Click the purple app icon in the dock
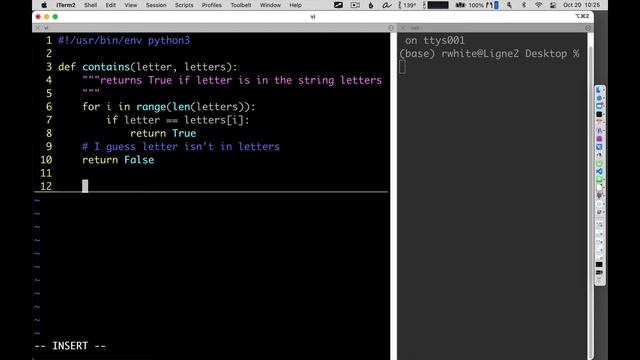The height and width of the screenshot is (360, 640). click(599, 139)
